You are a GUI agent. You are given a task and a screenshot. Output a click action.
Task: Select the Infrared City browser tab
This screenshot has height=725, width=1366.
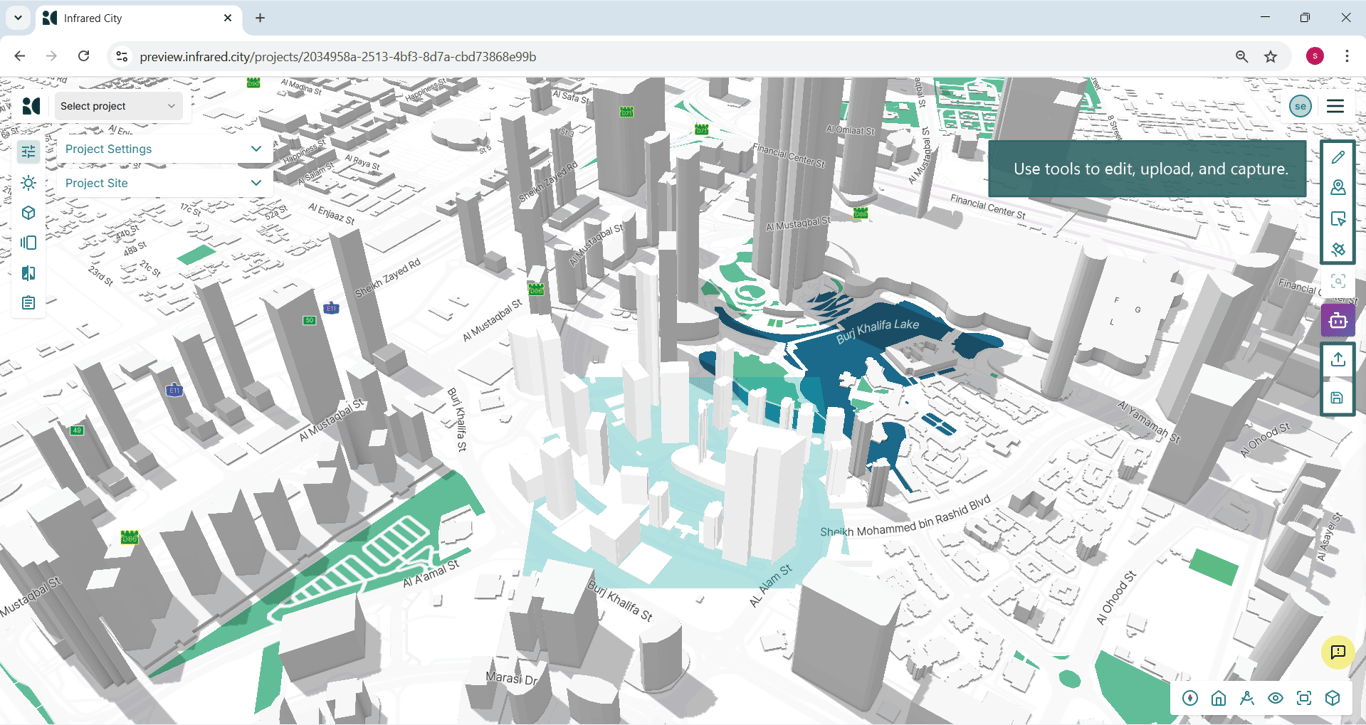click(x=137, y=18)
